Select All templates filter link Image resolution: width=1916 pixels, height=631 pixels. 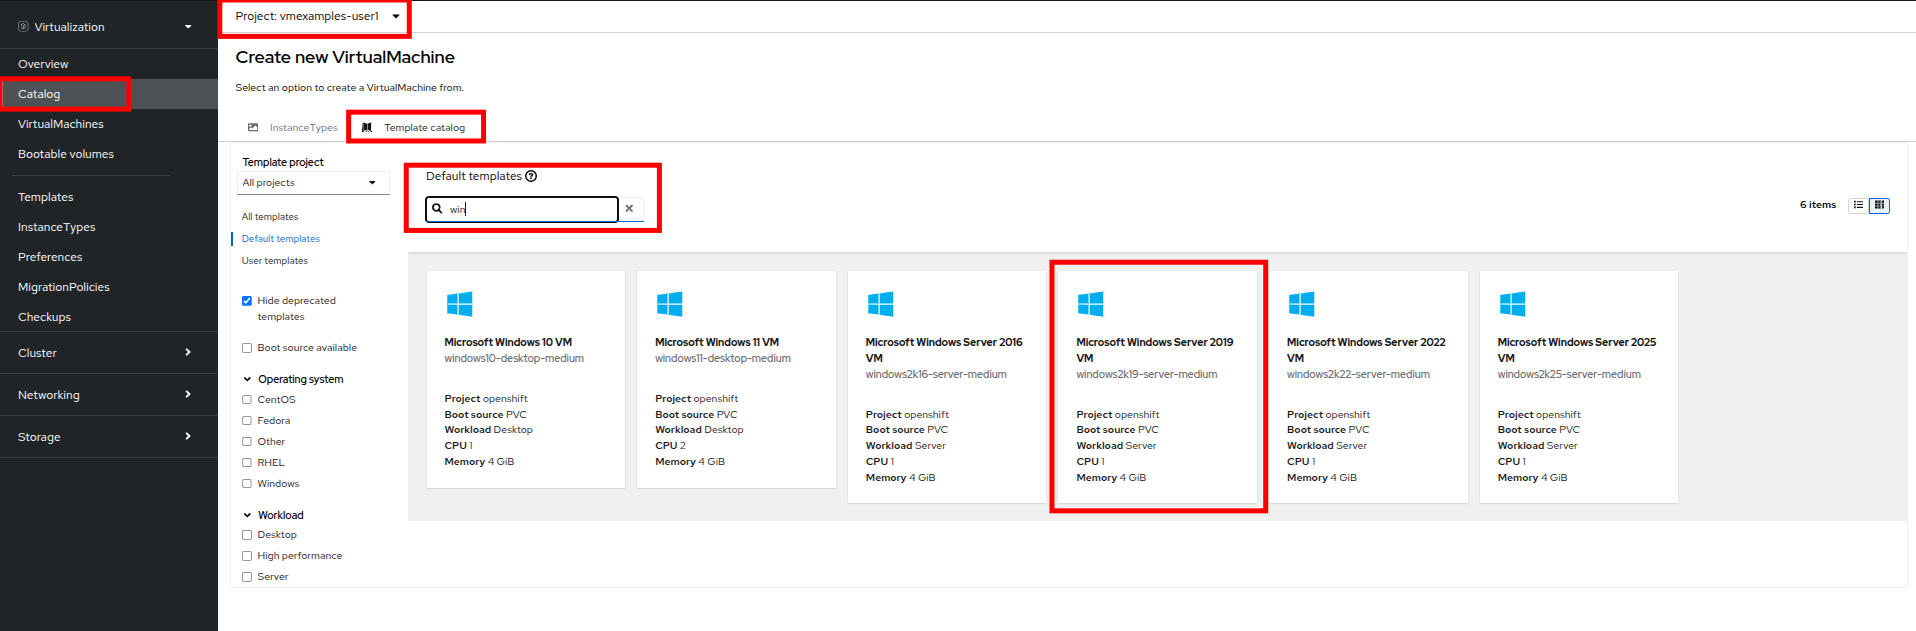[x=270, y=217]
